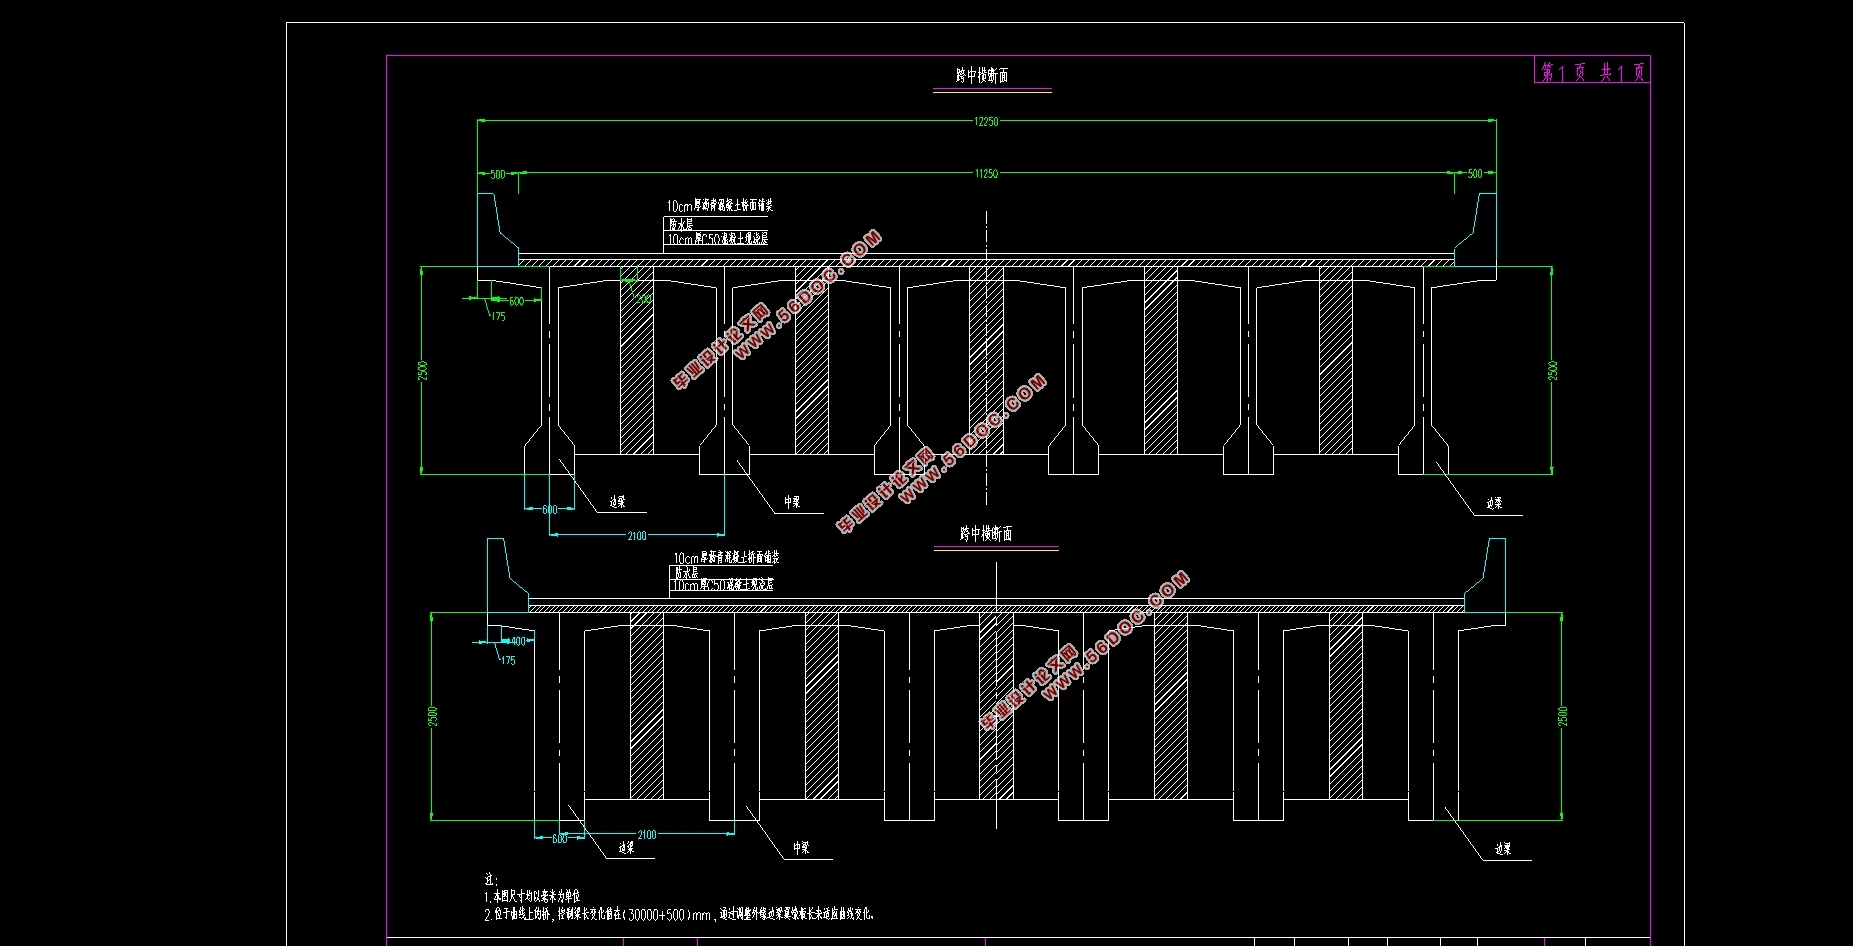Click the 175 dimension in lower section
The width and height of the screenshot is (1853, 946).
point(508,661)
